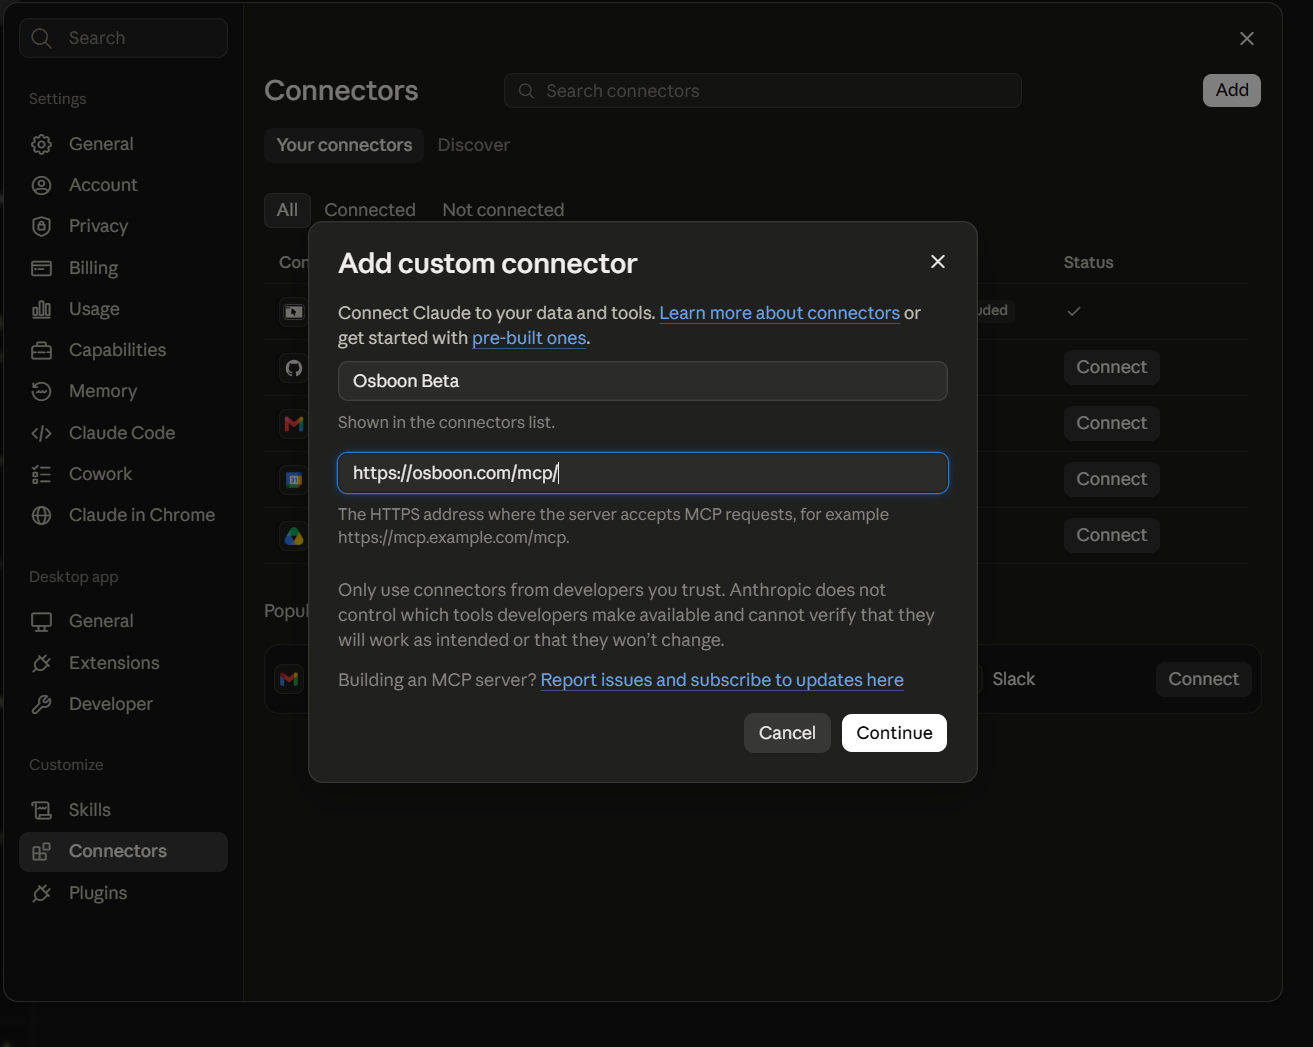Select the All filter tab
1313x1047 pixels.
[x=287, y=210]
